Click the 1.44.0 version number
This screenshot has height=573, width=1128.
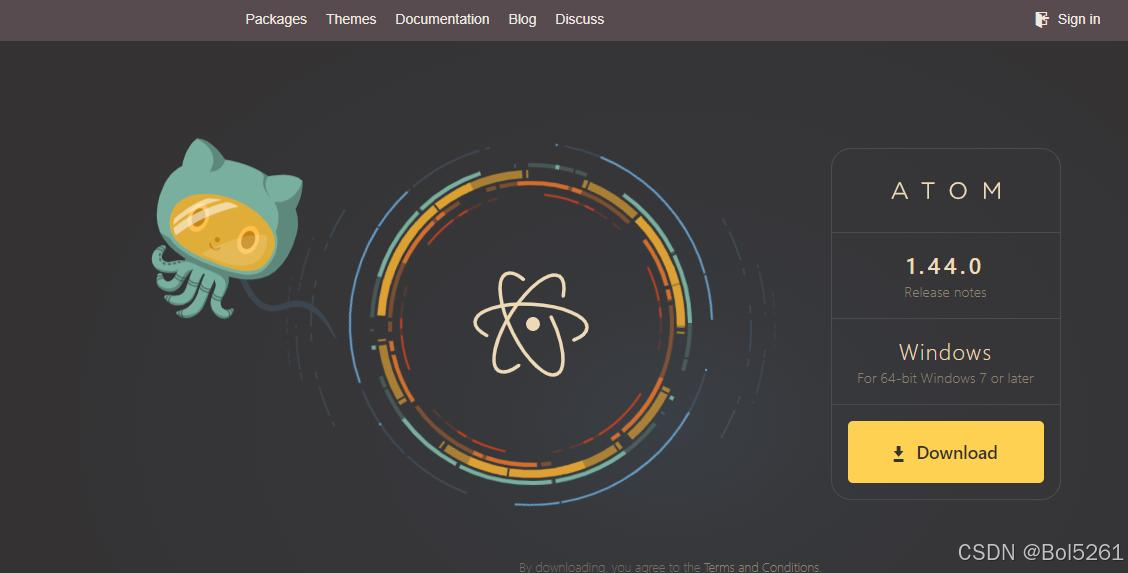tap(944, 267)
